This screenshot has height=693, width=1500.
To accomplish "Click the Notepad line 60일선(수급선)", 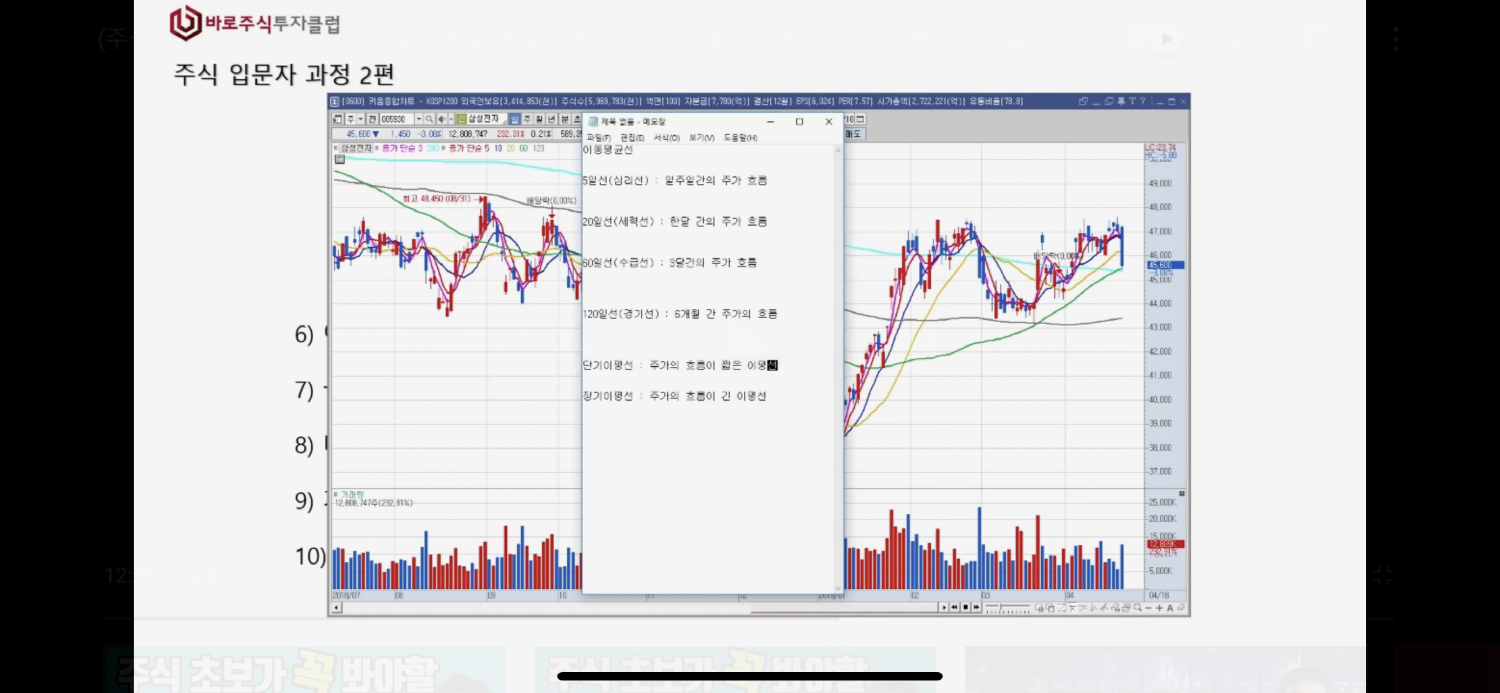I will point(670,263).
